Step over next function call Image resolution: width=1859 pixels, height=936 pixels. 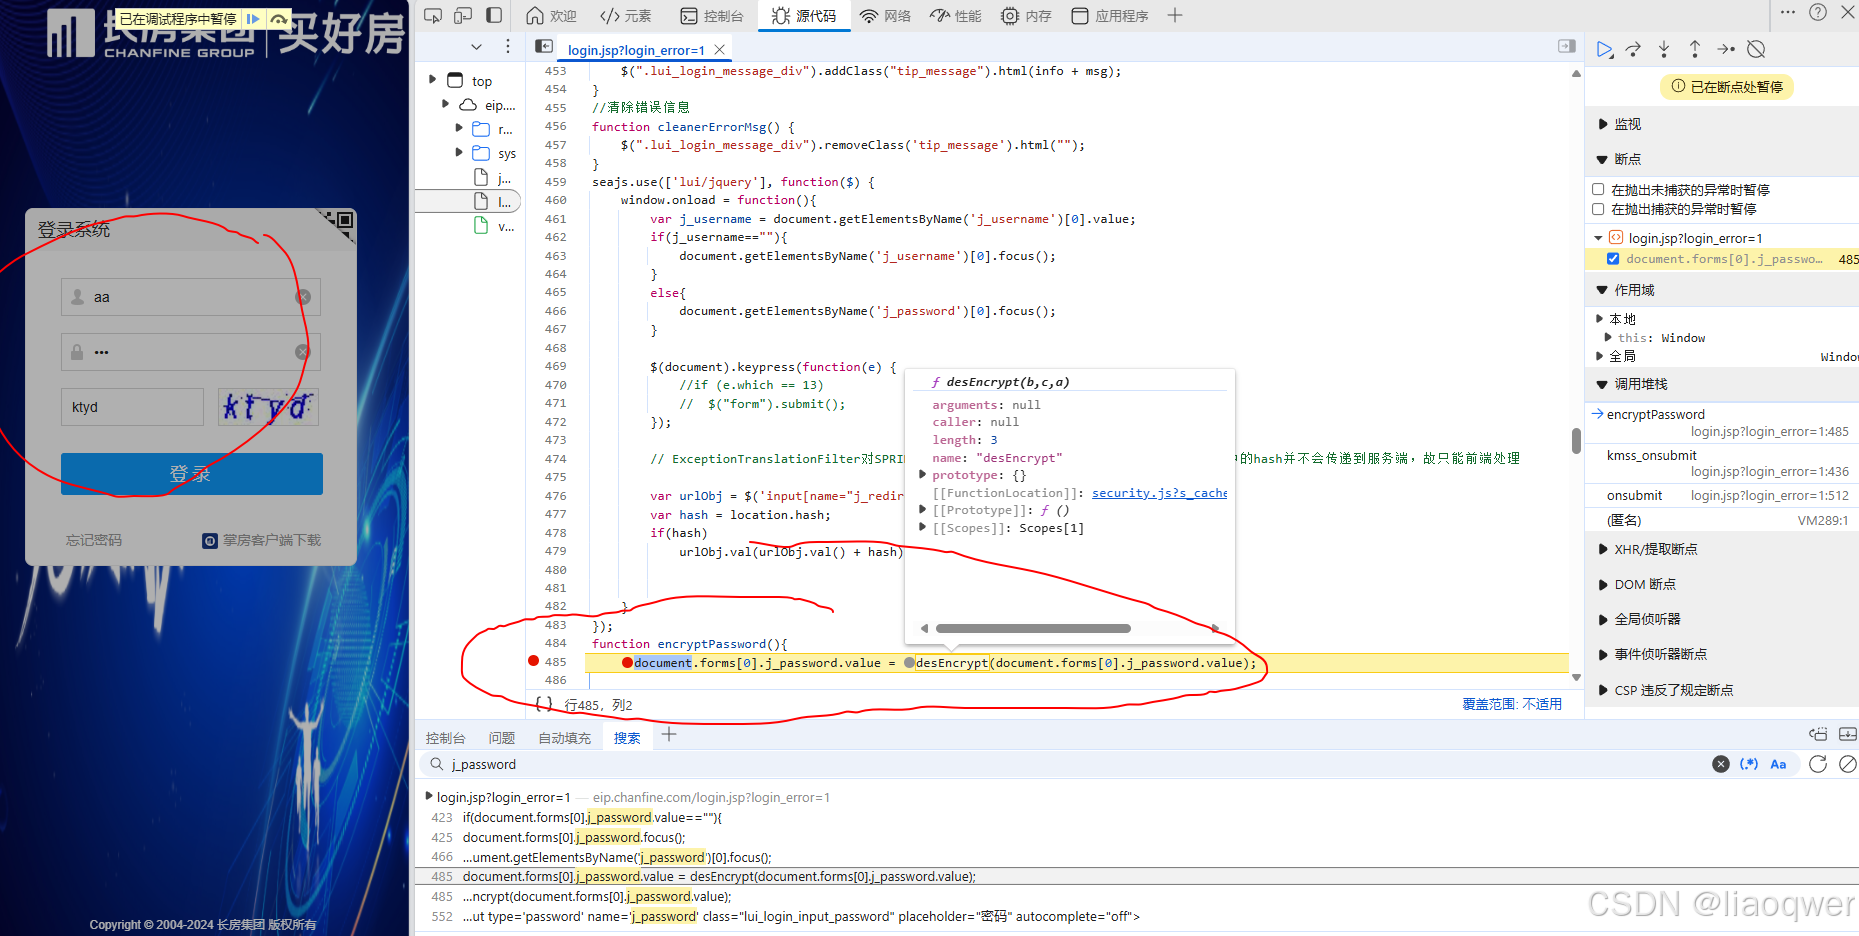(x=1633, y=49)
